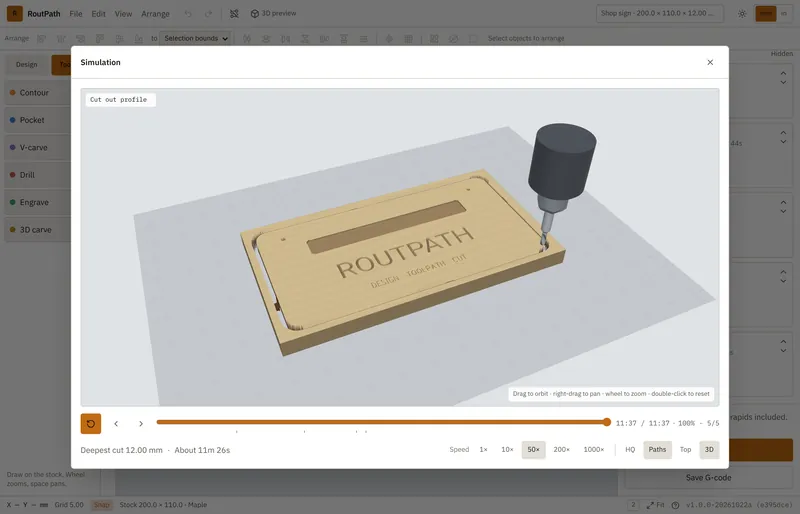Switch to the Top camera view
Screen dimensions: 800x514
click(x=685, y=450)
